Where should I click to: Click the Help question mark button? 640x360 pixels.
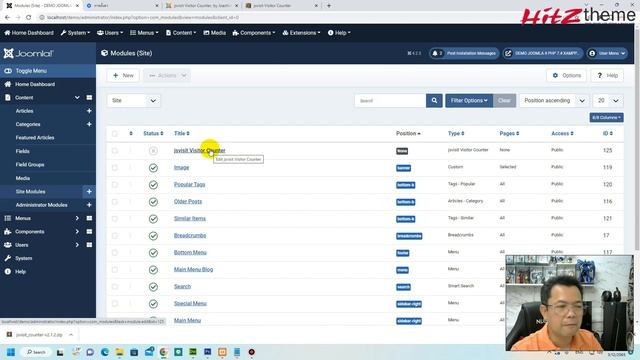(x=607, y=76)
